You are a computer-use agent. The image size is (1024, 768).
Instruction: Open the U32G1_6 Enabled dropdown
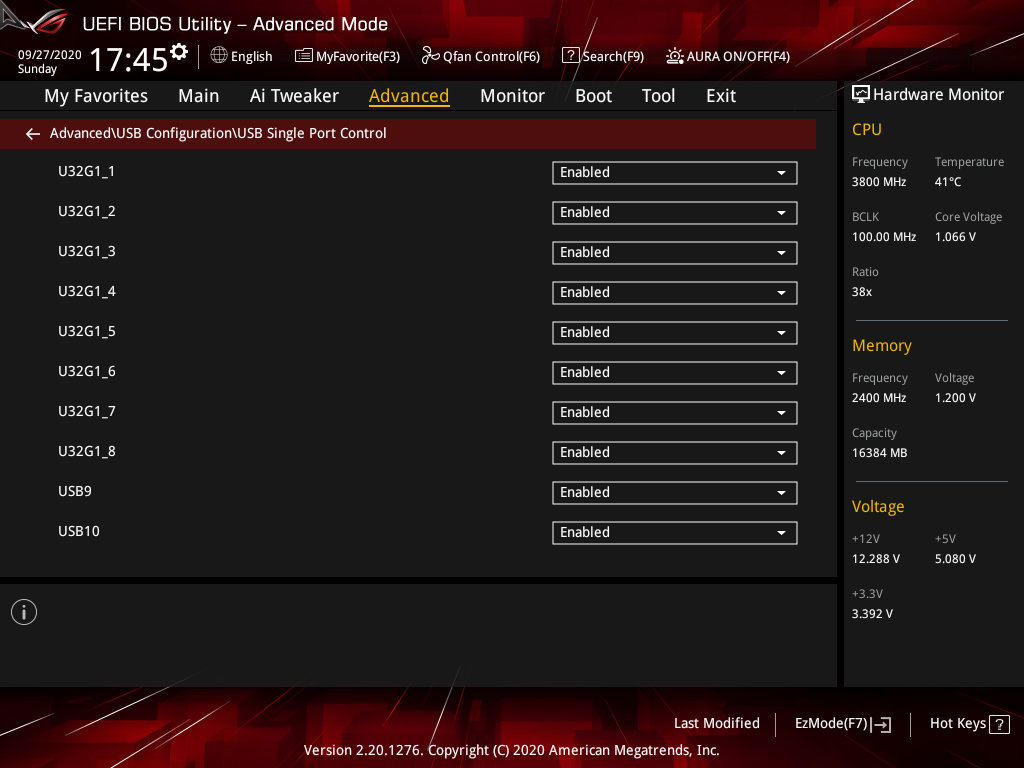point(675,373)
